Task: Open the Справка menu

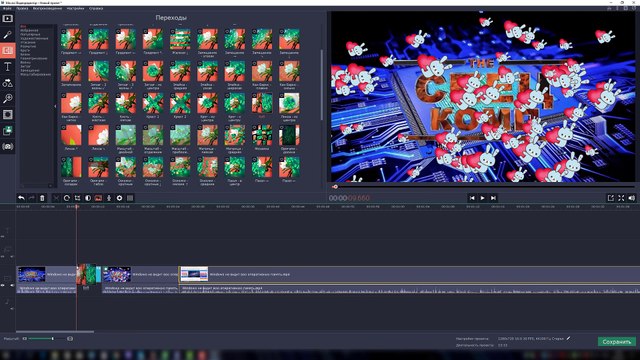Action: [96, 8]
